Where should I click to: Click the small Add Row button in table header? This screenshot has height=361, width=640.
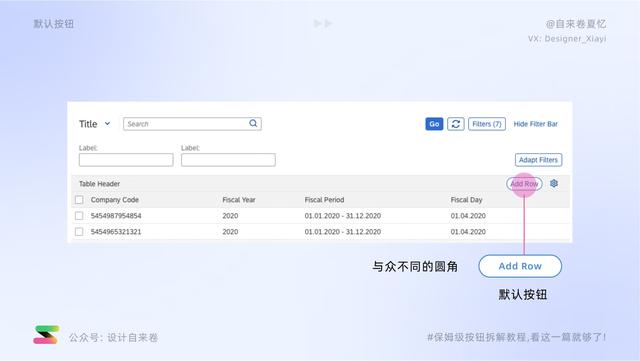[x=524, y=184]
